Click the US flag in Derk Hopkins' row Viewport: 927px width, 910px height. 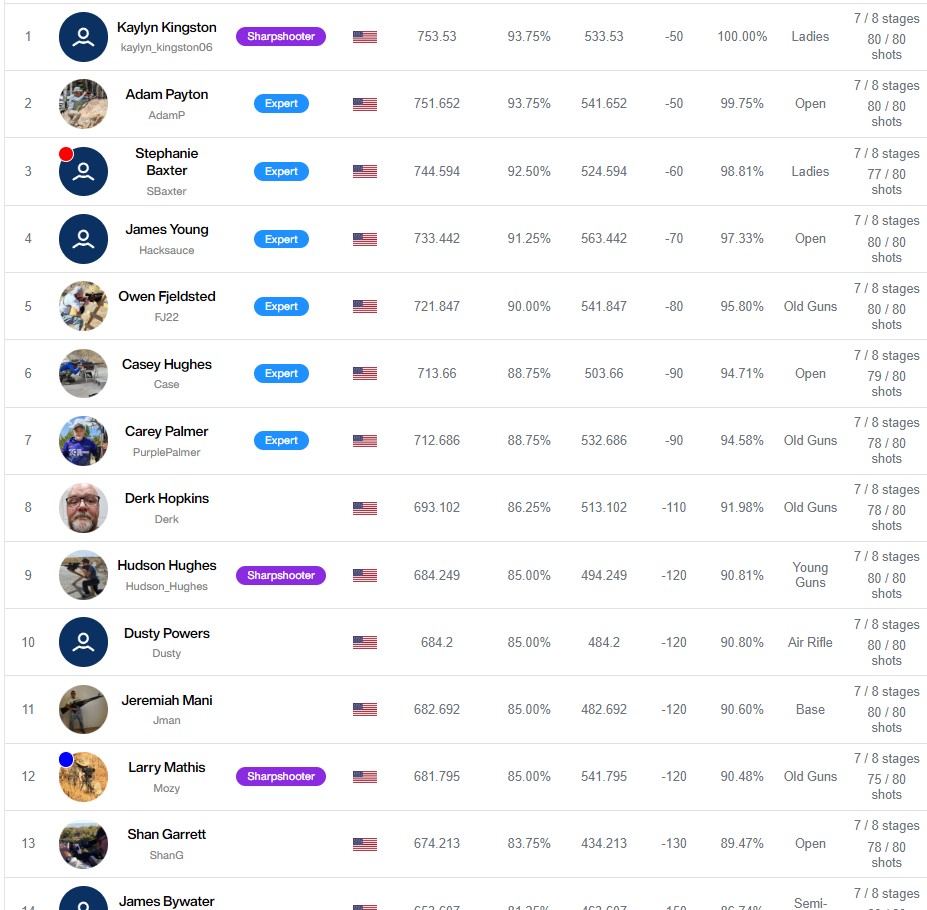(x=365, y=508)
